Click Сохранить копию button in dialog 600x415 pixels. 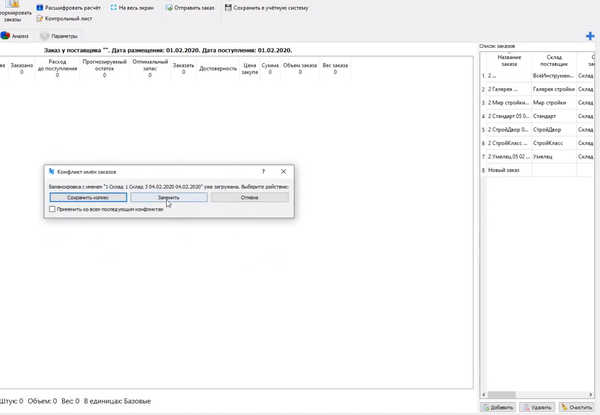(88, 197)
